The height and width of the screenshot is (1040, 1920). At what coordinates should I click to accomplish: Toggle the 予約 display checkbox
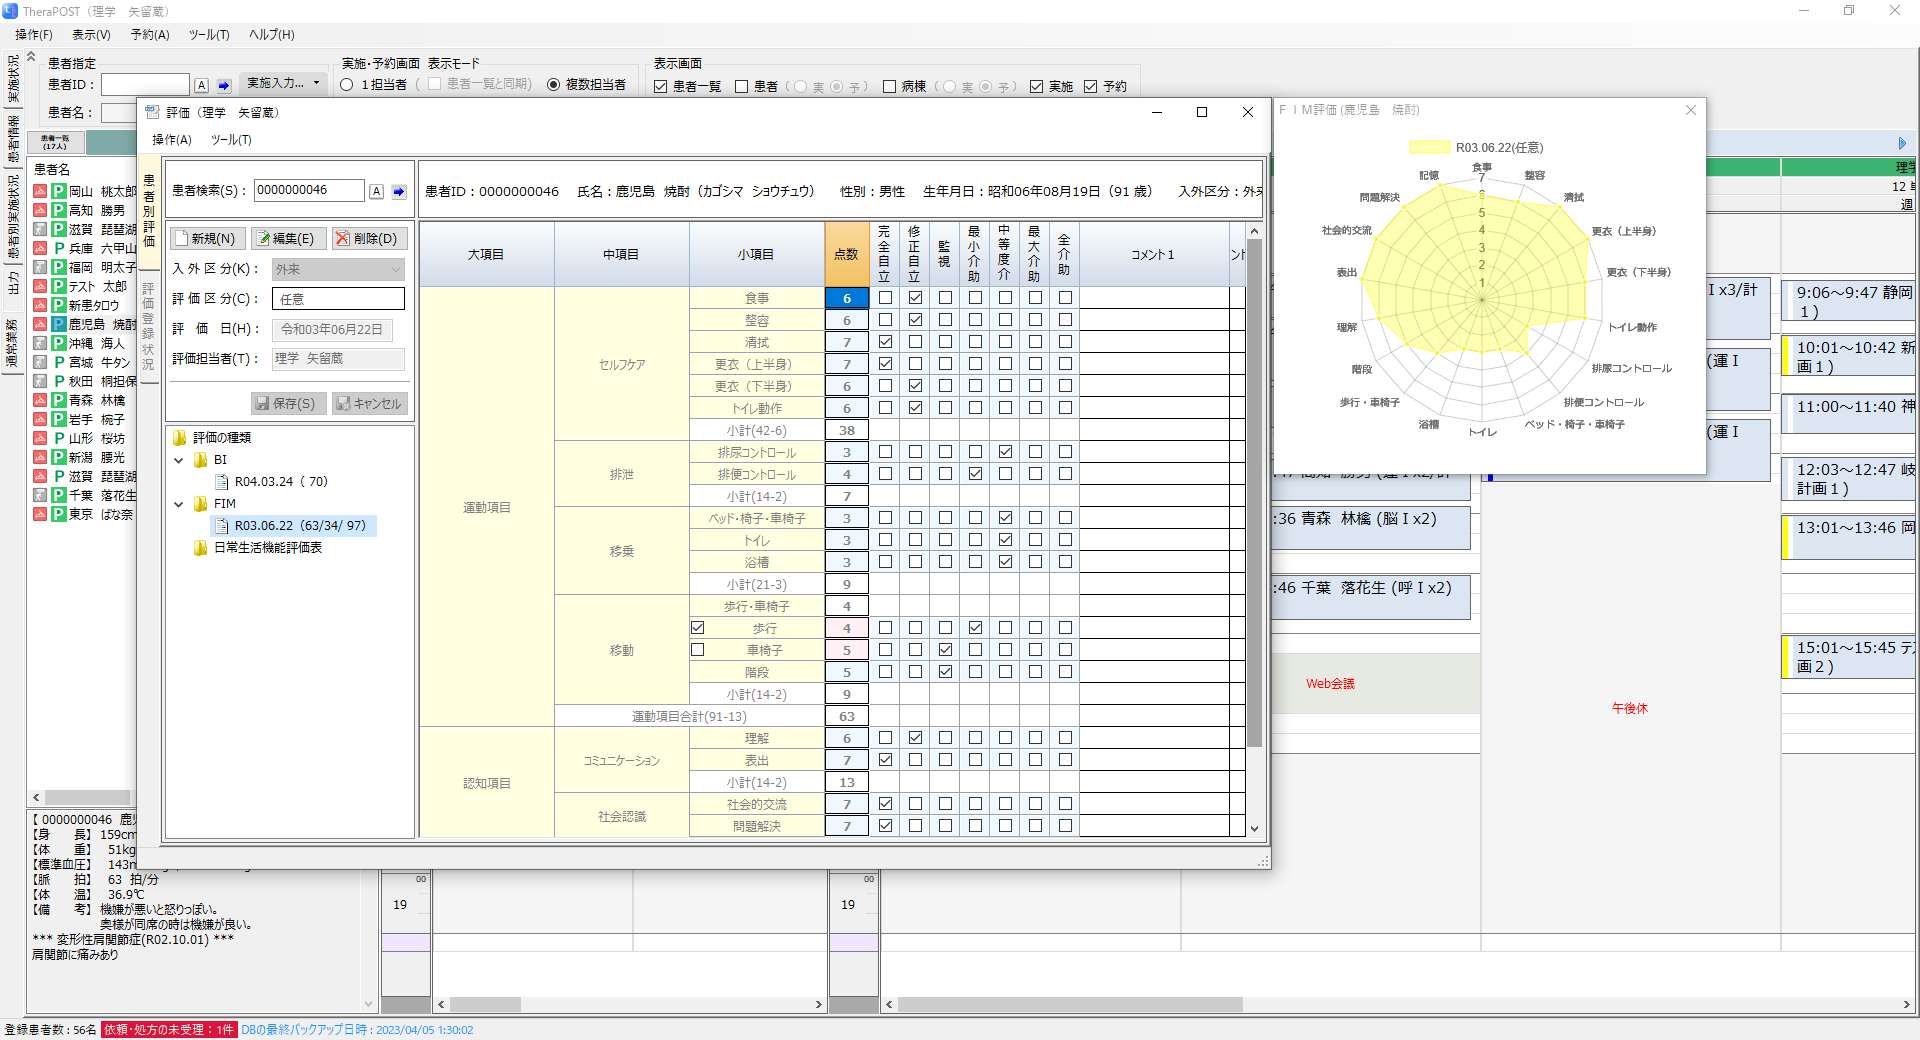(1090, 87)
